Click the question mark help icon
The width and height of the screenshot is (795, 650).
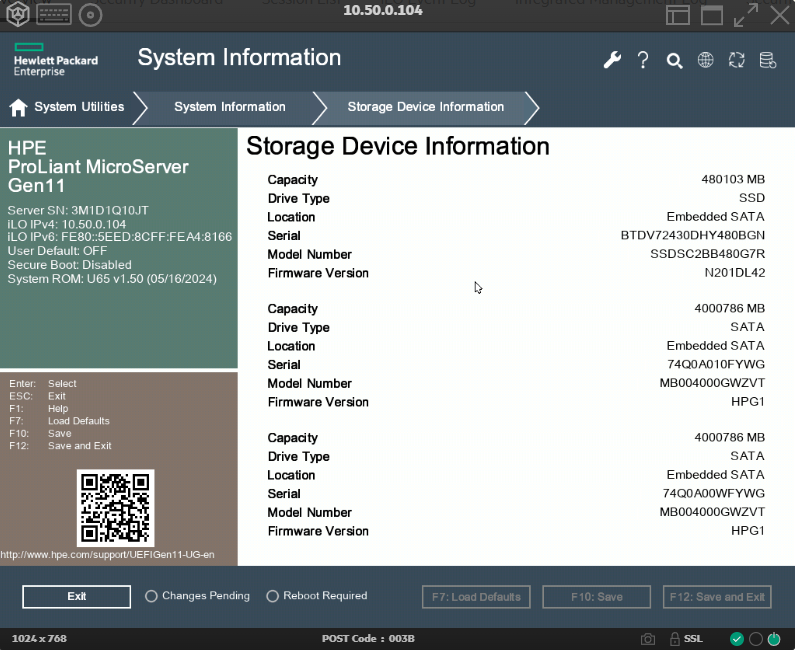643,60
